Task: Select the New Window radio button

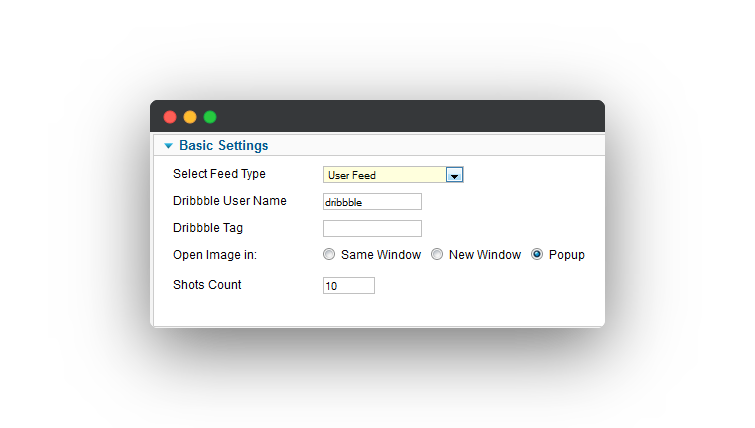Action: tap(437, 254)
